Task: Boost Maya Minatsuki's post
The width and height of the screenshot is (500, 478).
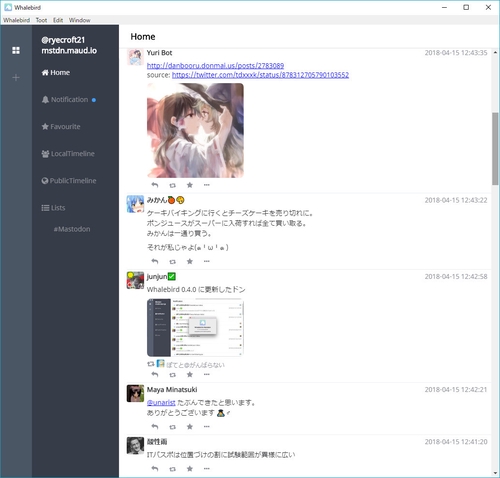Action: point(172,427)
